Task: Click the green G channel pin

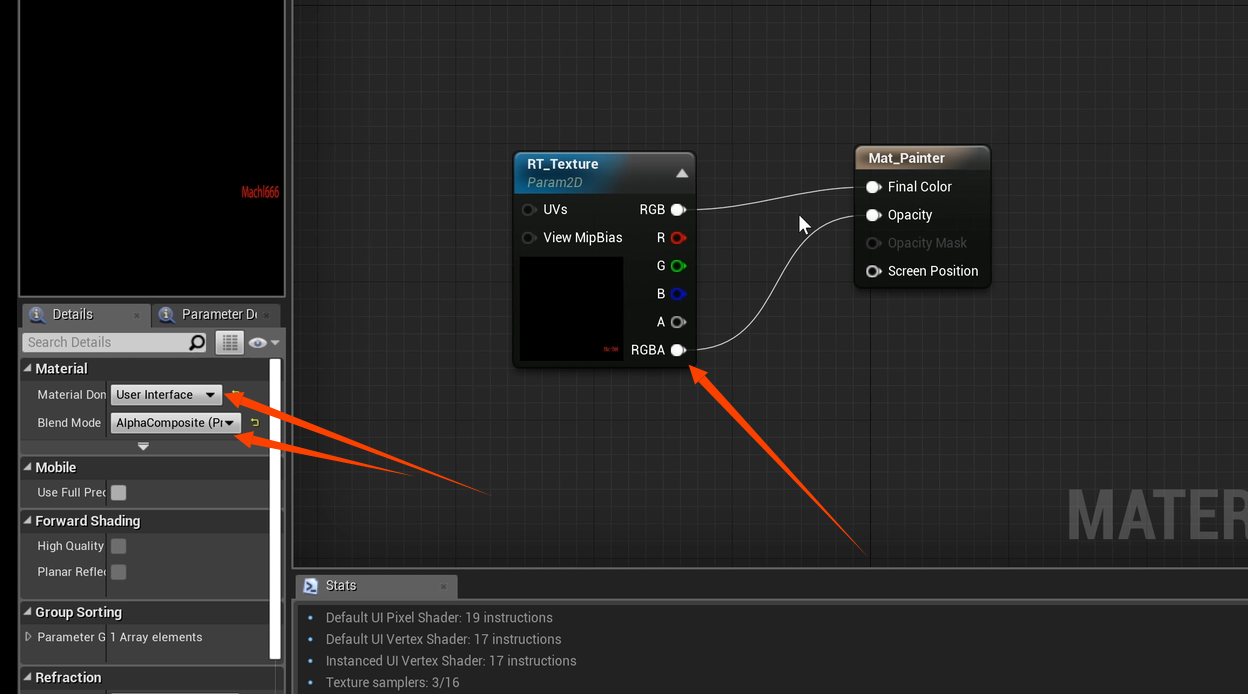Action: 678,265
